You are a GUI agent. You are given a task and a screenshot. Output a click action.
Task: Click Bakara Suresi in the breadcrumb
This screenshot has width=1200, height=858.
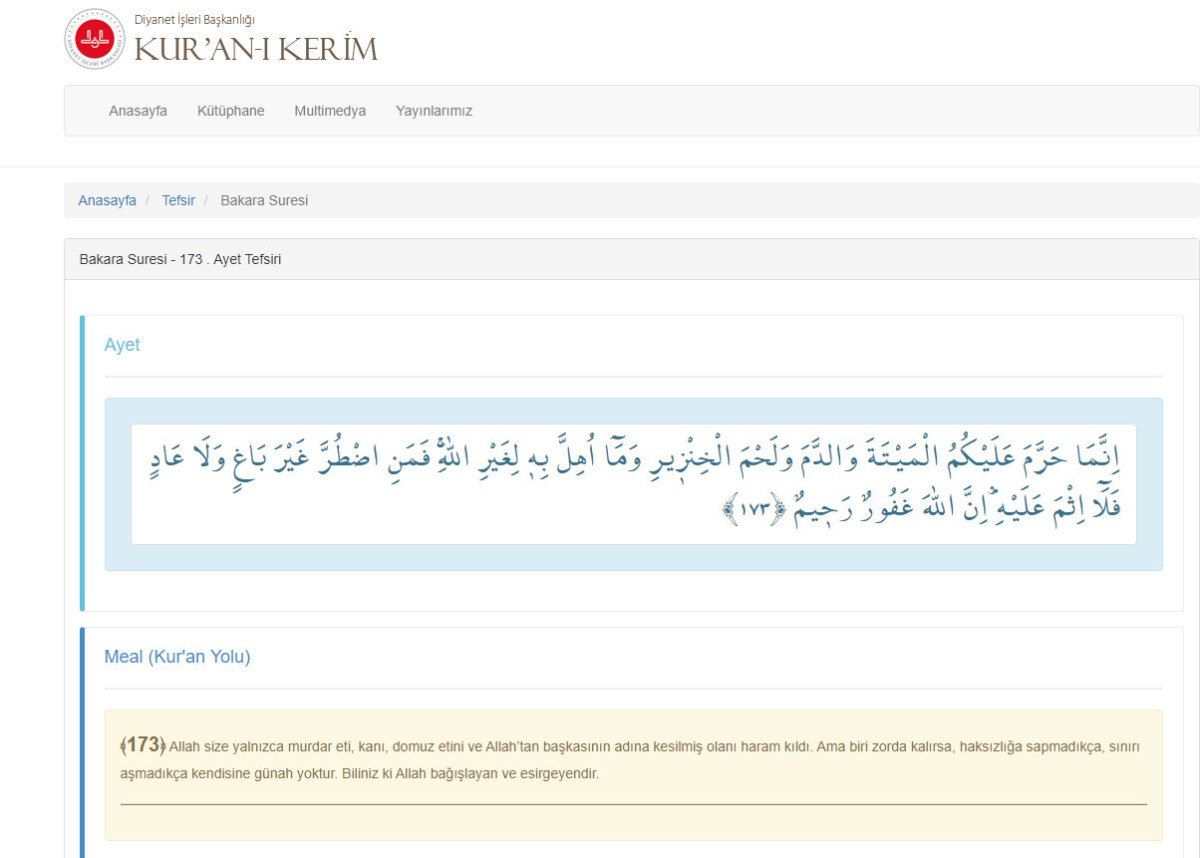264,200
